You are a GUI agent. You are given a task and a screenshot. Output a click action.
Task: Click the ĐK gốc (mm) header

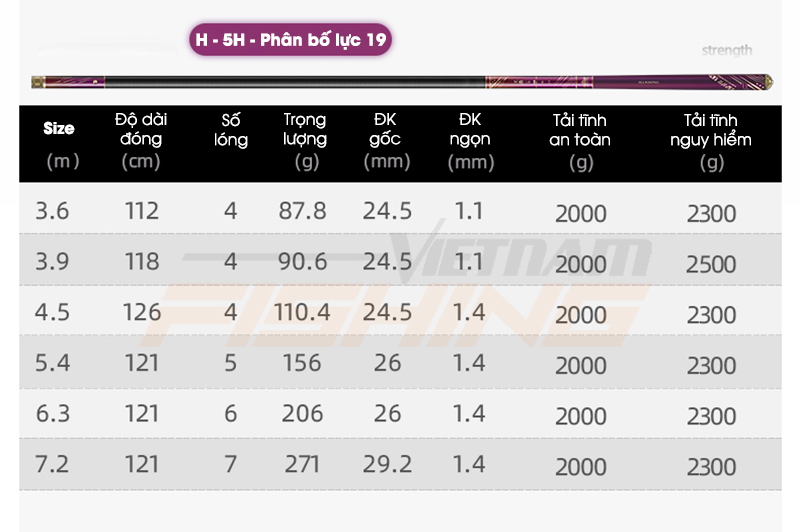pyautogui.click(x=386, y=140)
